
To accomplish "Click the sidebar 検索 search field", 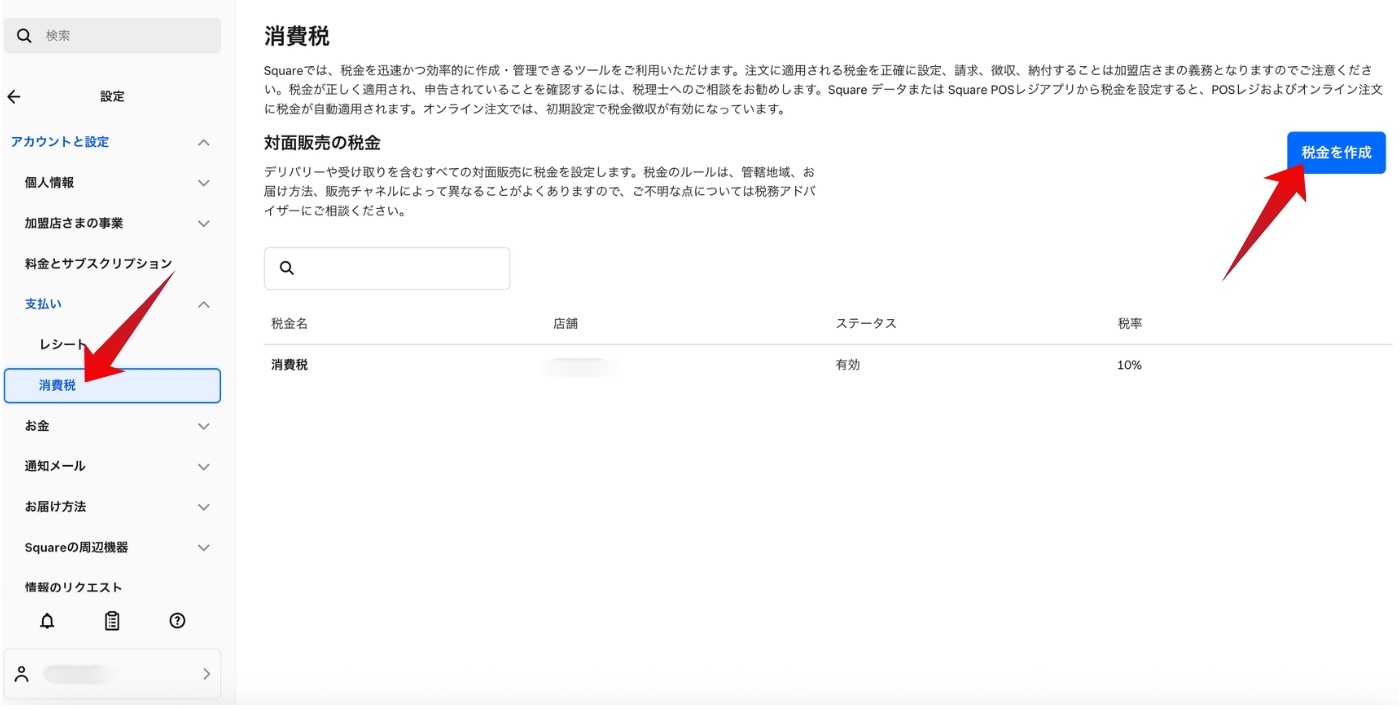I will 112,36.
